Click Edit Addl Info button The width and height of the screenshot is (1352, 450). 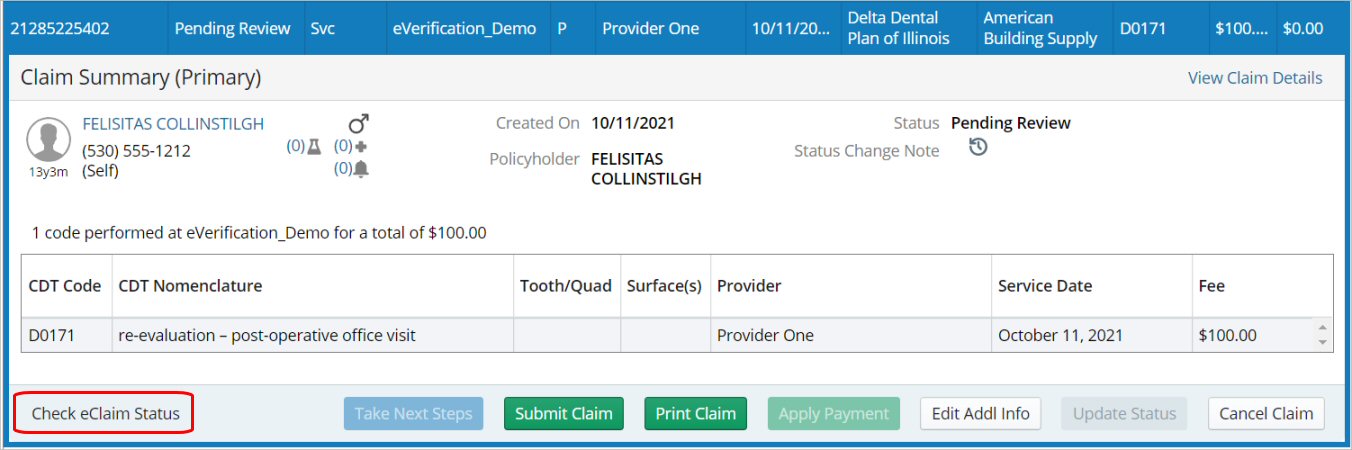click(x=980, y=413)
